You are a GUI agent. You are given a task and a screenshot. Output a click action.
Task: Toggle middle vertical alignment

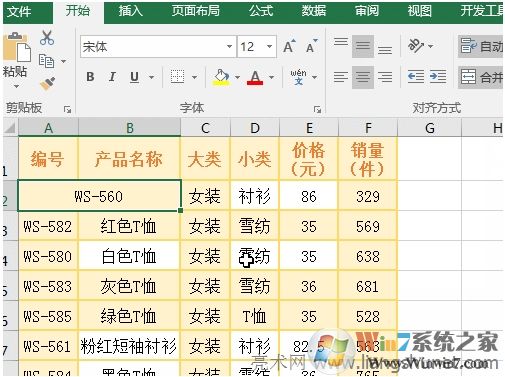(x=363, y=46)
